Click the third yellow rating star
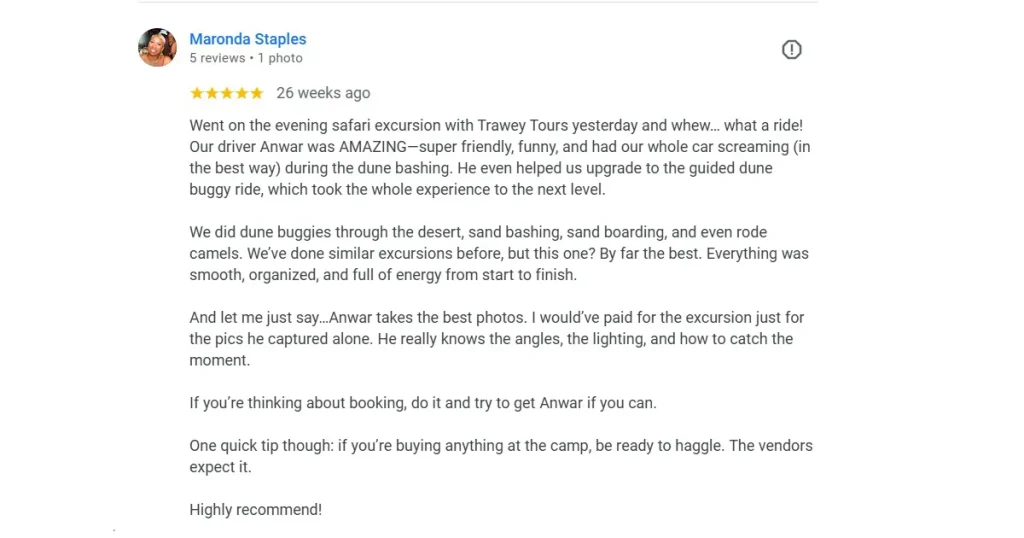Screen dimensions: 1024x538 pyautogui.click(x=227, y=93)
